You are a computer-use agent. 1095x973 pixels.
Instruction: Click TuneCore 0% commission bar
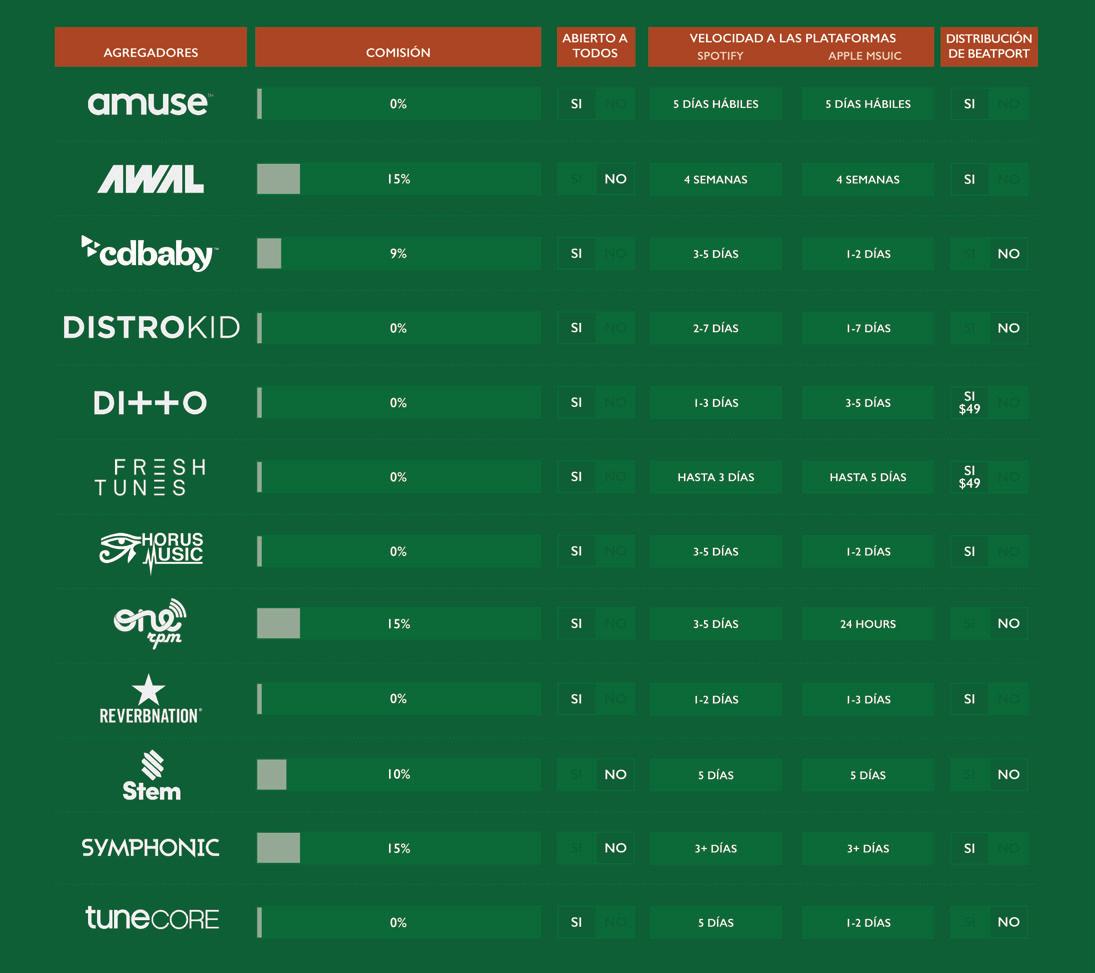pos(399,921)
